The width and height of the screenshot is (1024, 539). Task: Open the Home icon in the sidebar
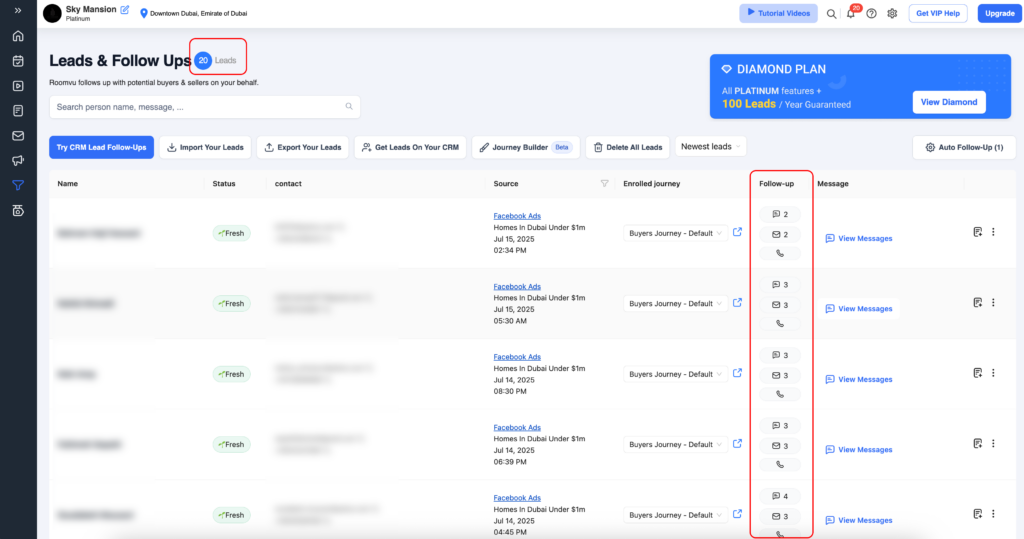tap(18, 36)
